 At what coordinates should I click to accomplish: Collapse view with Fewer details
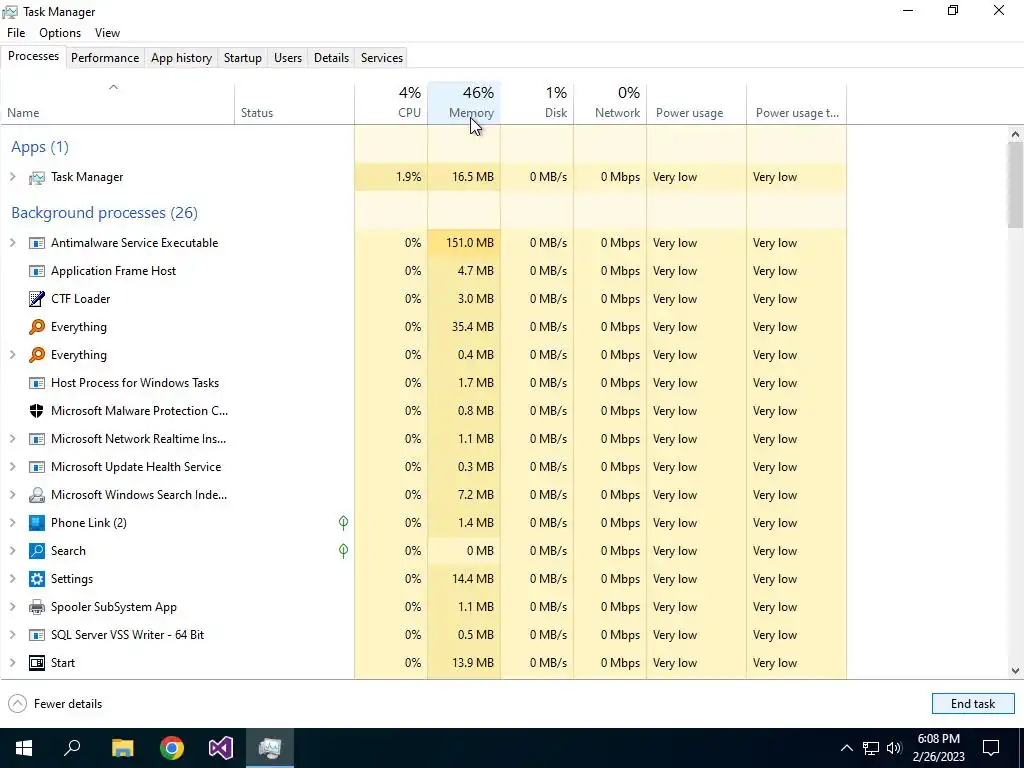click(56, 703)
